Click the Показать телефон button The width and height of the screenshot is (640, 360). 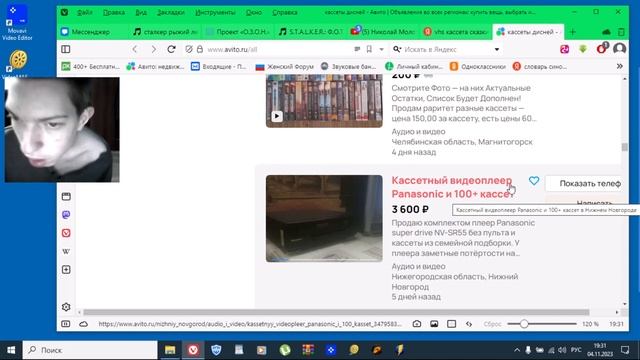585,184
